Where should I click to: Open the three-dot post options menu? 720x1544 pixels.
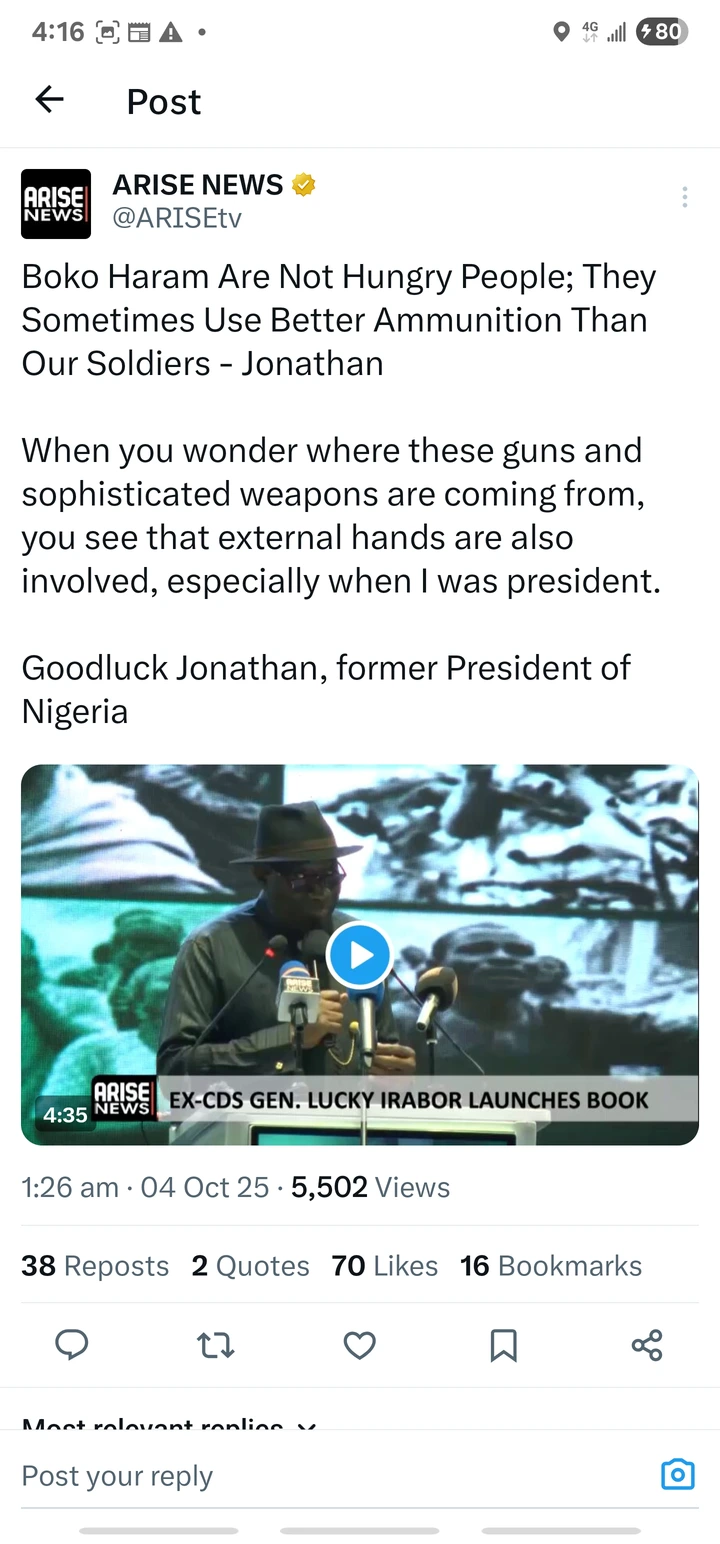(685, 197)
